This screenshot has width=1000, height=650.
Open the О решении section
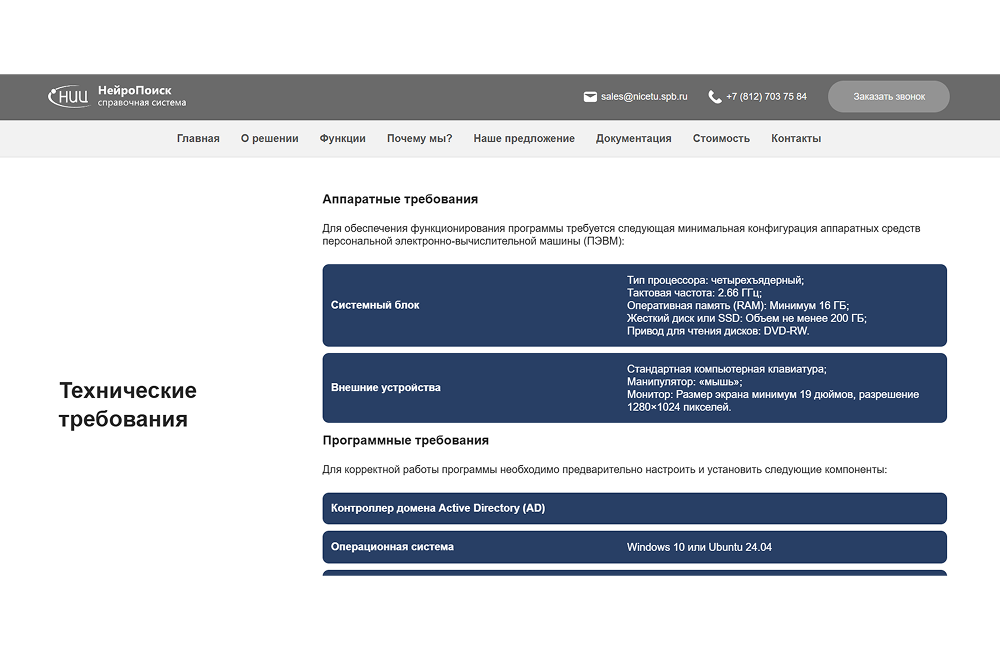coord(270,138)
